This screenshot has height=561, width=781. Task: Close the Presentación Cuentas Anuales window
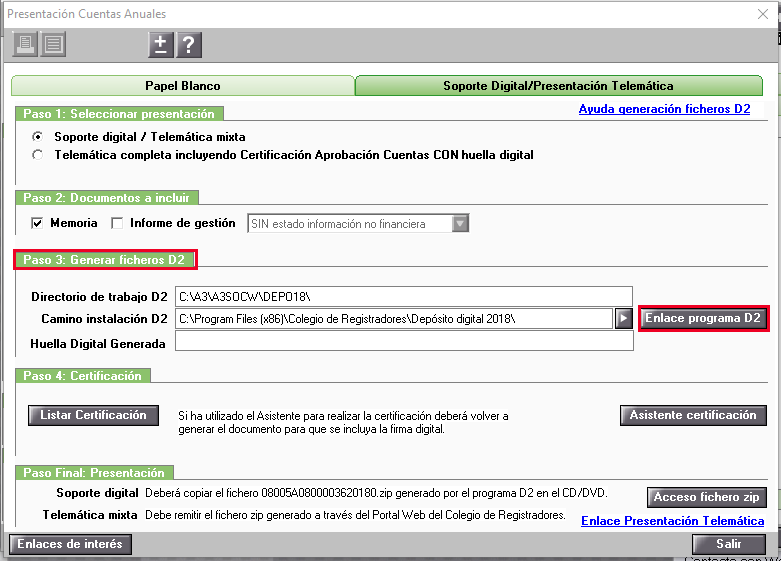(x=763, y=14)
